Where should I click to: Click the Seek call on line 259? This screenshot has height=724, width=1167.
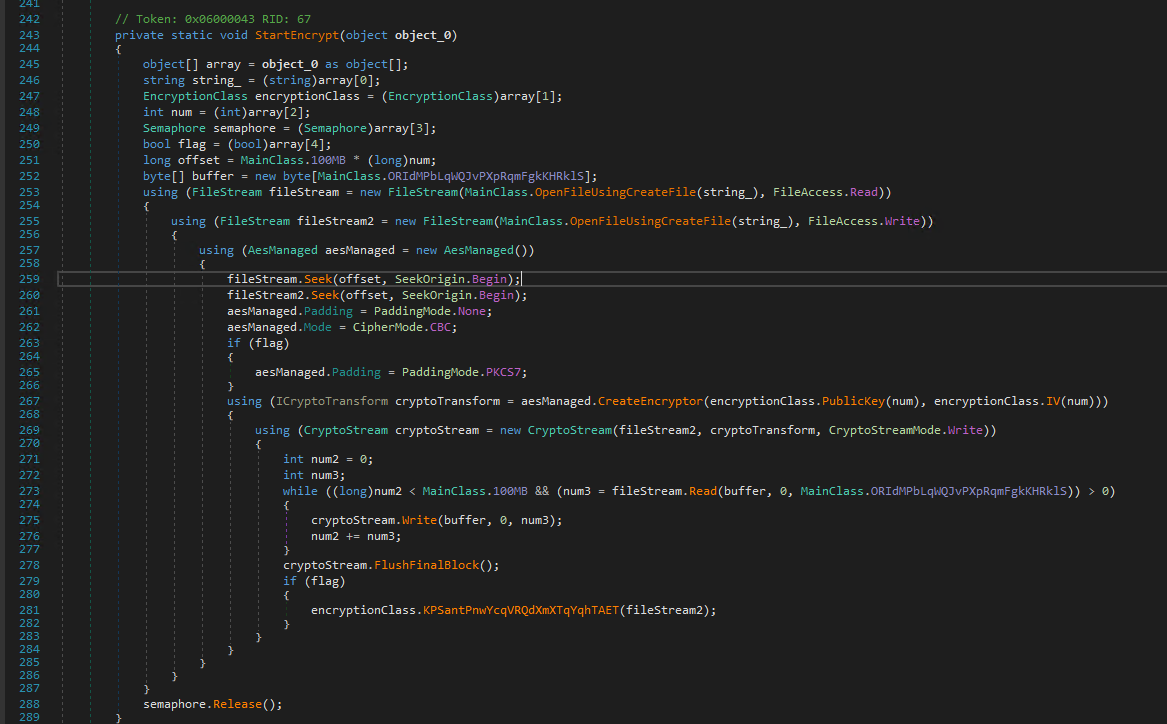[x=318, y=280]
